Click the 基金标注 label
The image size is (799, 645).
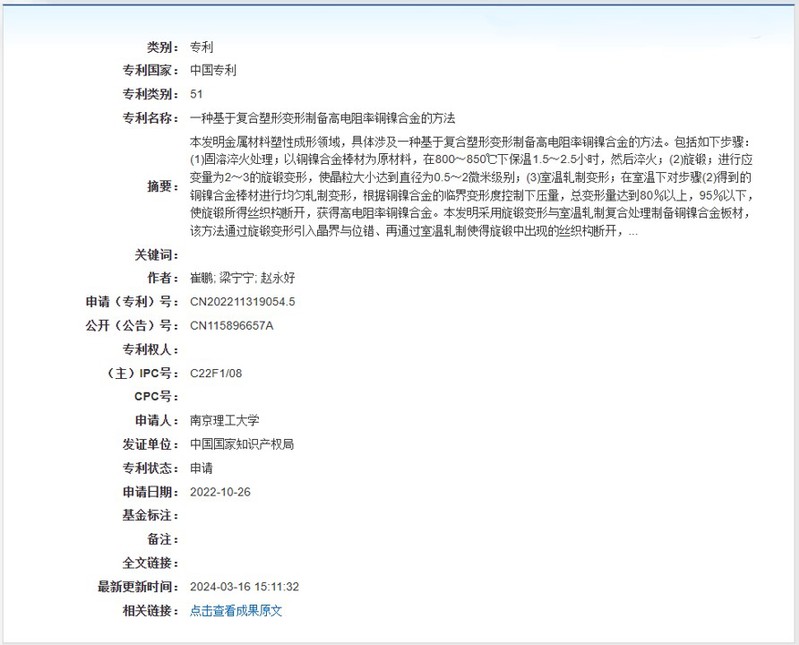pos(151,516)
